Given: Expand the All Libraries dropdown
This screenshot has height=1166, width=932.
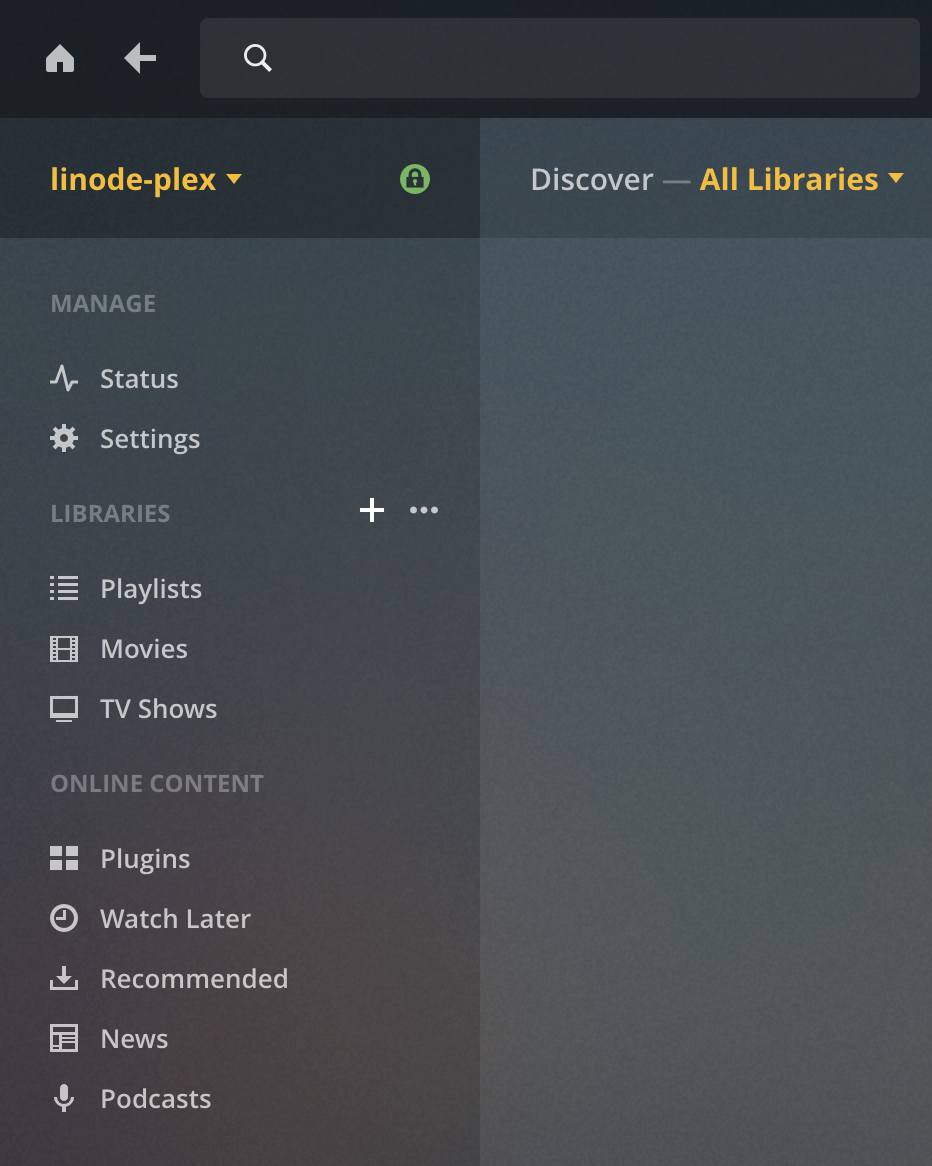Looking at the screenshot, I should click(802, 179).
